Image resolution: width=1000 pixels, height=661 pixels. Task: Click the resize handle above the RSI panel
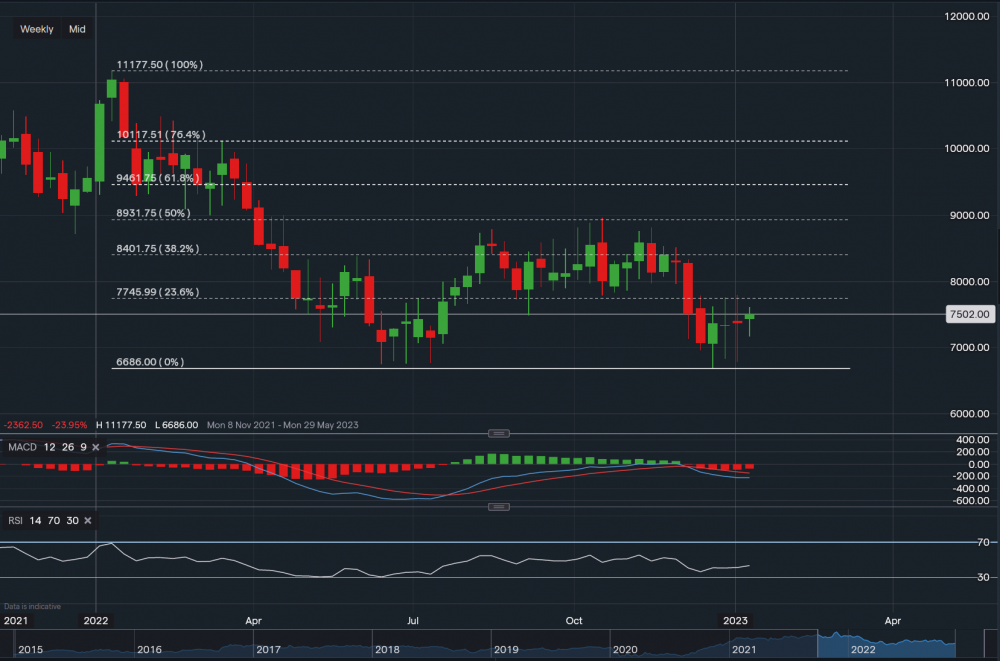[497, 507]
